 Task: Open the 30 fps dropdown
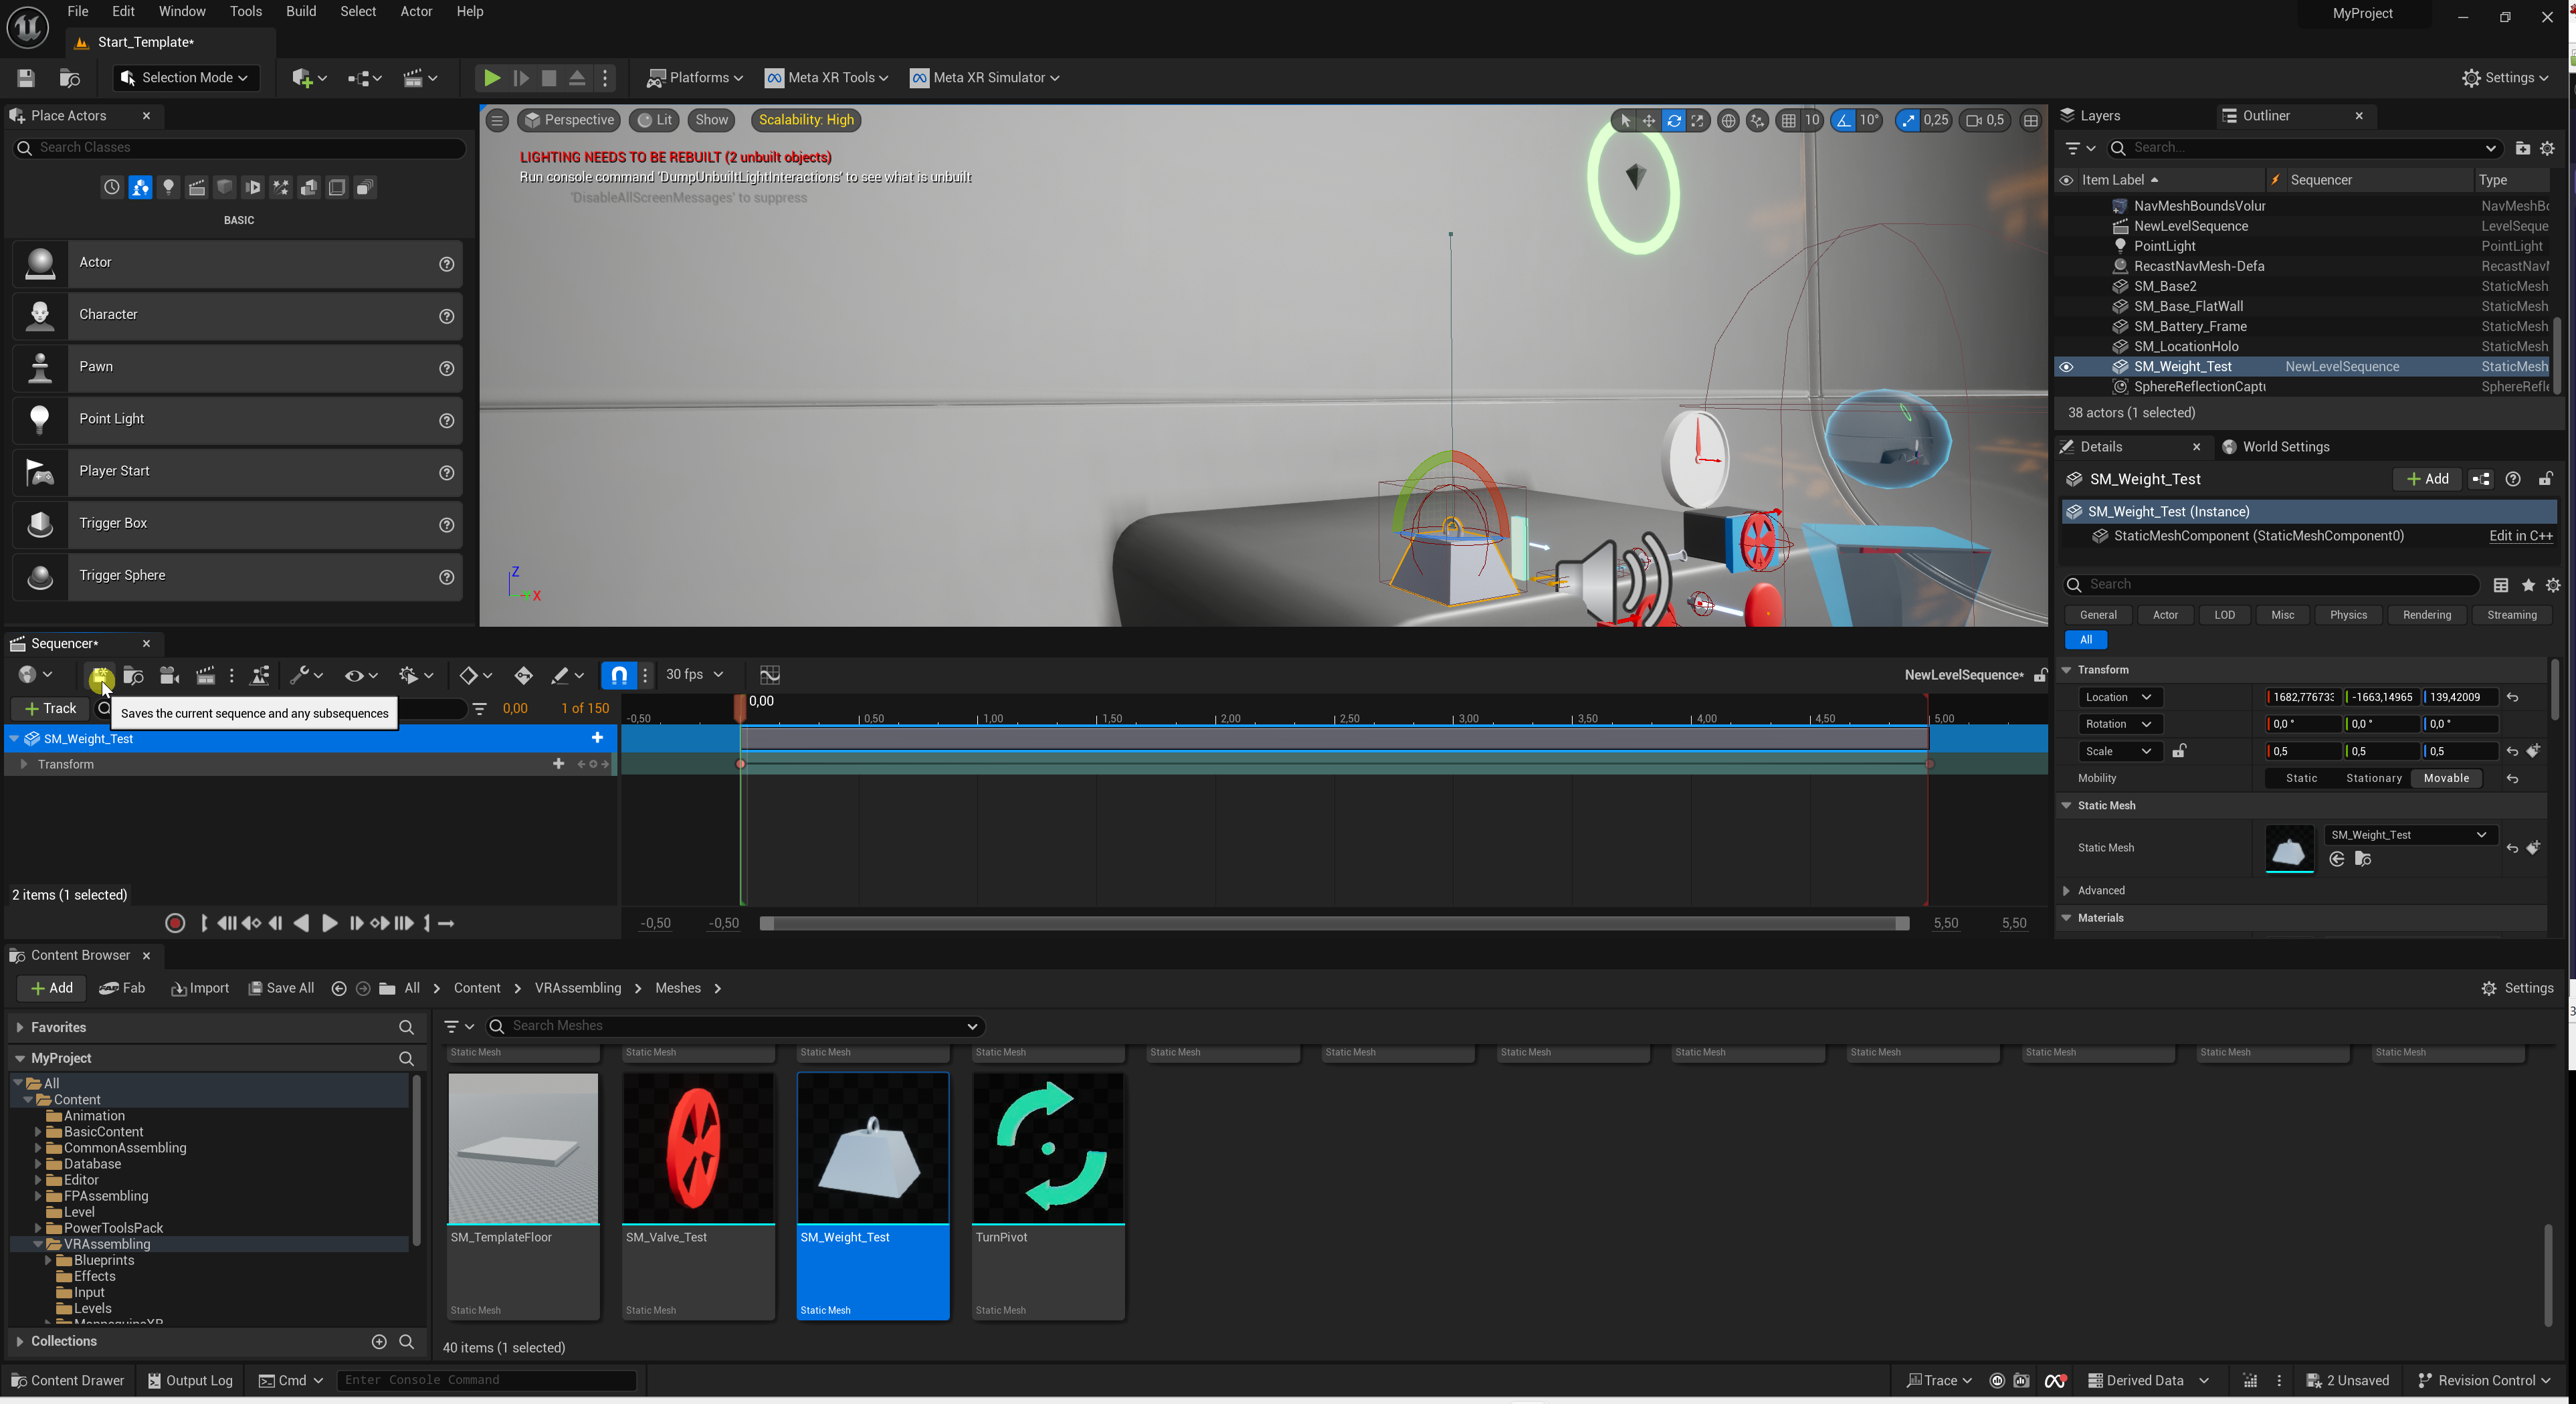(x=694, y=675)
